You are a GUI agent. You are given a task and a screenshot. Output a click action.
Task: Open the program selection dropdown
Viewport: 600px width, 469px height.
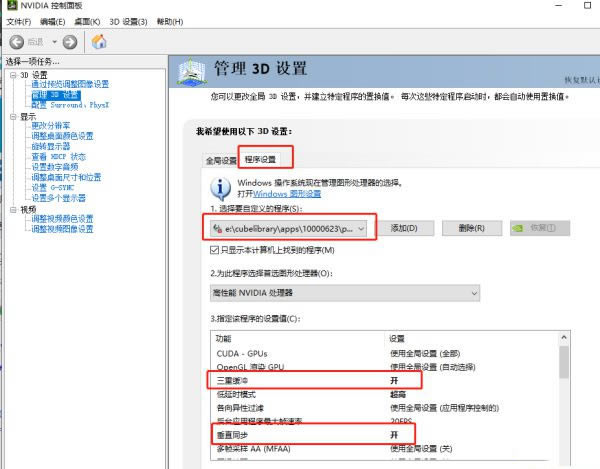[361, 228]
